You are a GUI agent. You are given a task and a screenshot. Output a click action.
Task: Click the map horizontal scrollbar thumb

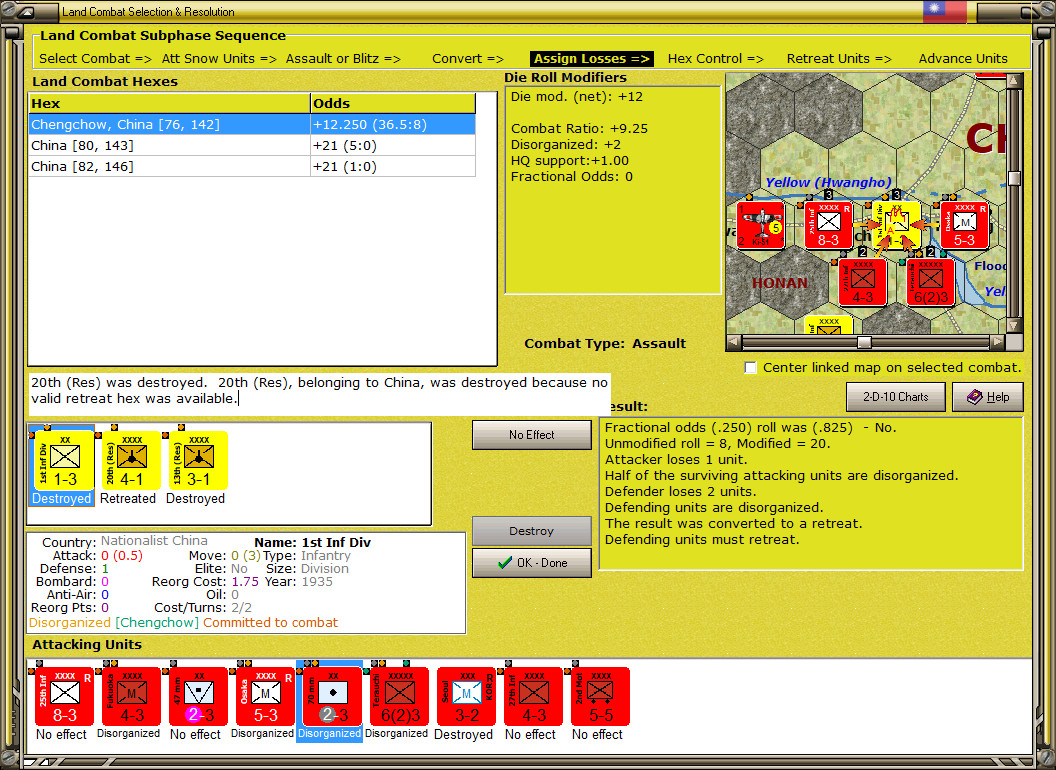tap(864, 342)
